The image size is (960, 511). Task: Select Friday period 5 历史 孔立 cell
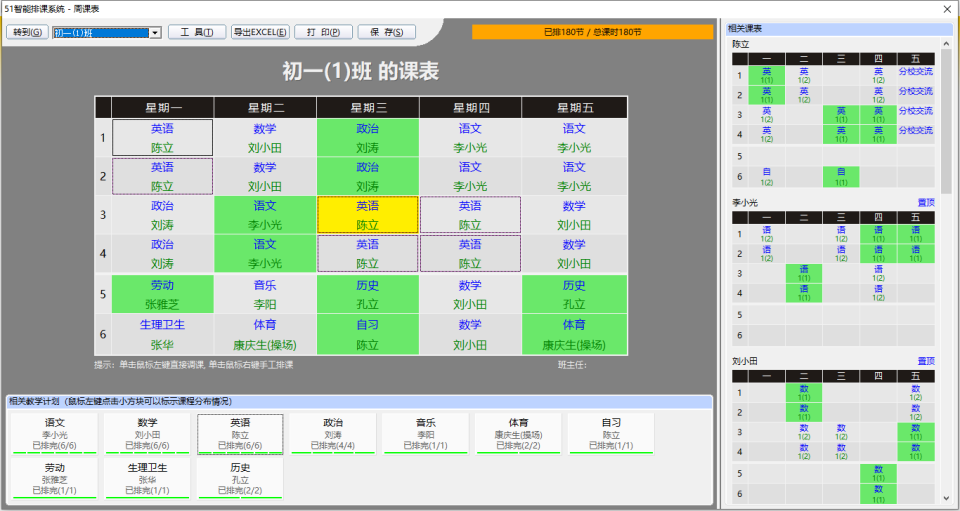574,294
